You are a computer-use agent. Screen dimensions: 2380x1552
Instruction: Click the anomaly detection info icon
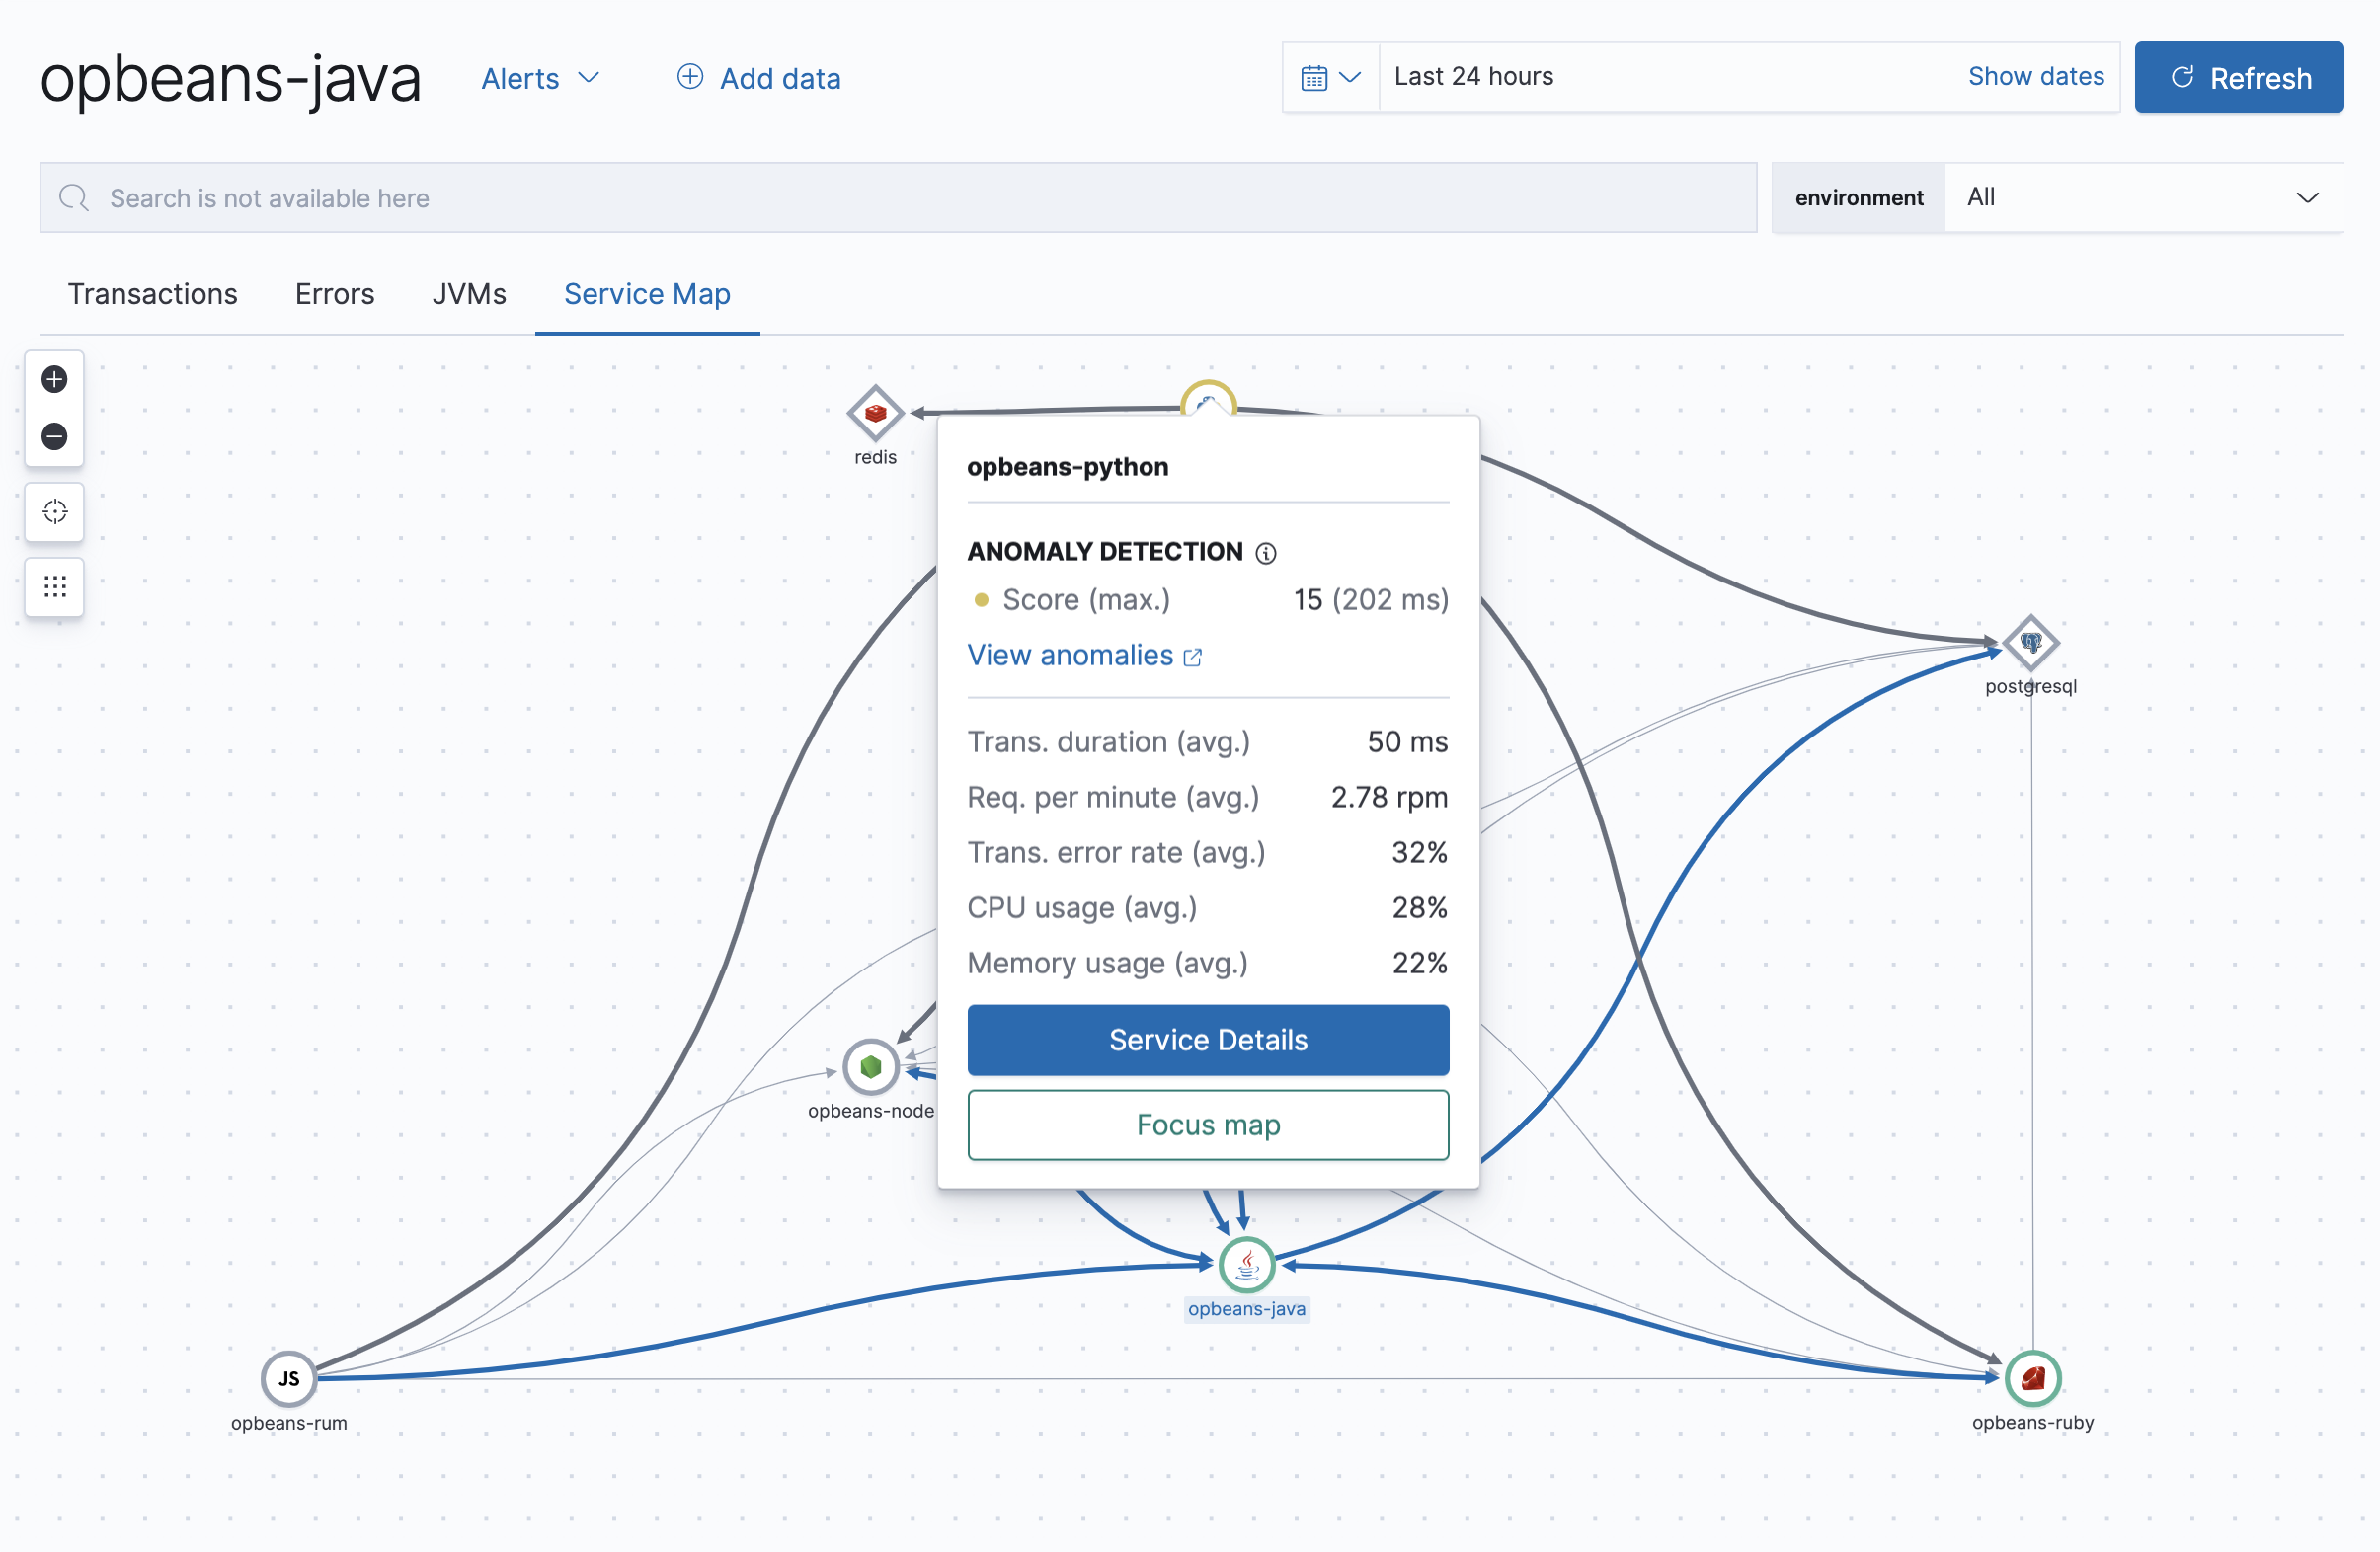point(1266,552)
